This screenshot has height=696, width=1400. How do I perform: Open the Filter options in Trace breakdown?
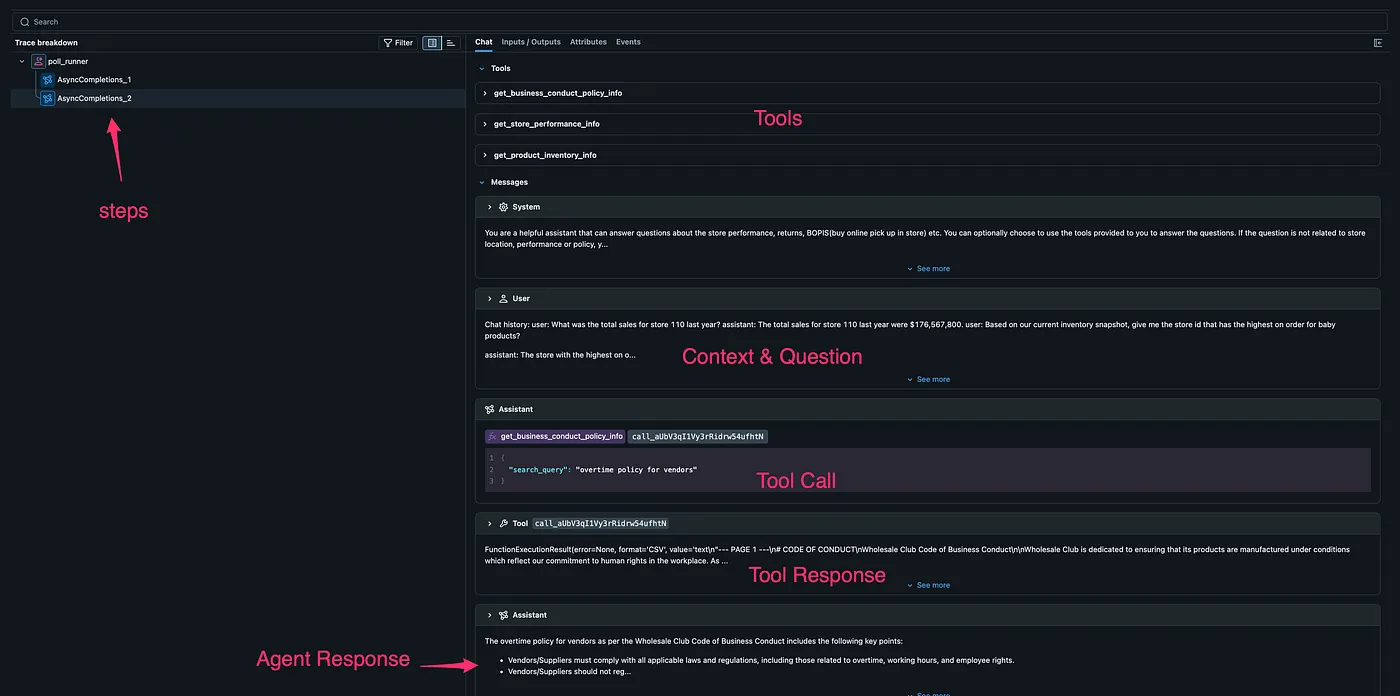pyautogui.click(x=396, y=42)
